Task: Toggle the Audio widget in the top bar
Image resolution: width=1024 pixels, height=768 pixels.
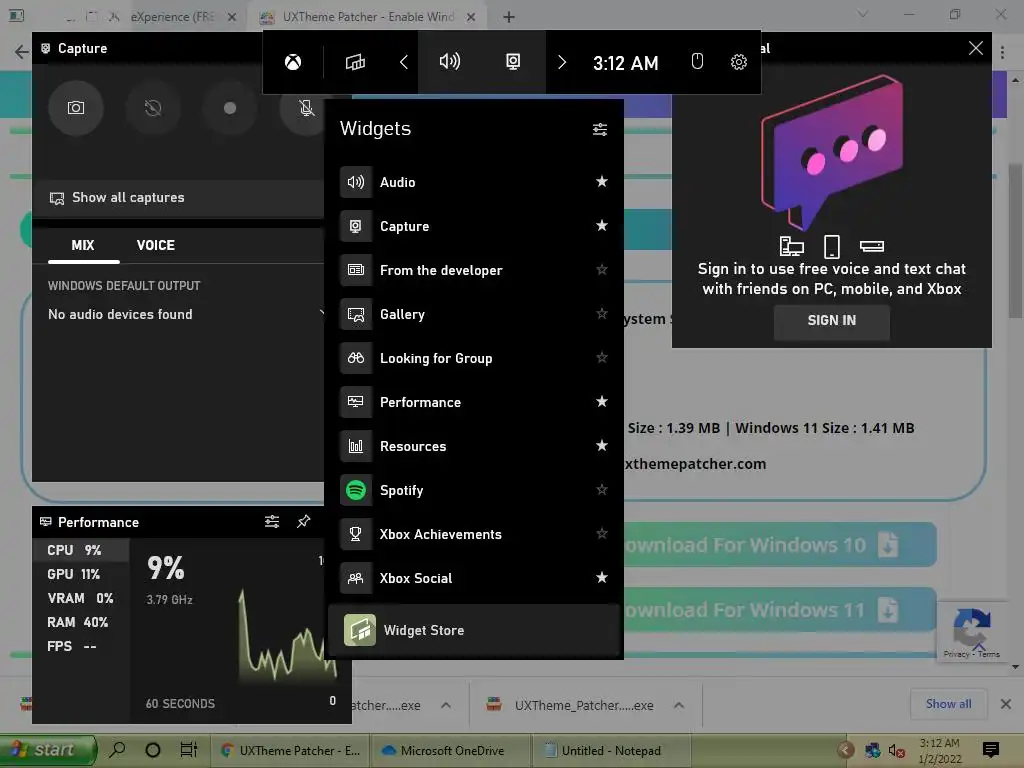Action: (450, 61)
